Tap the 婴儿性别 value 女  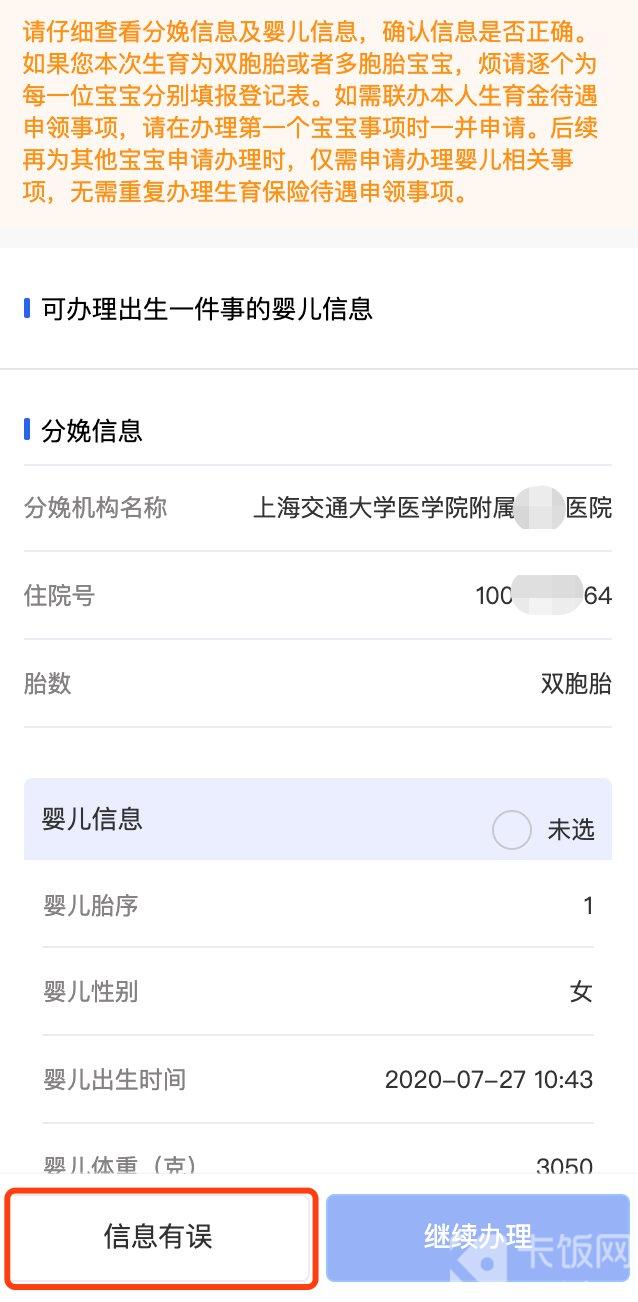581,992
